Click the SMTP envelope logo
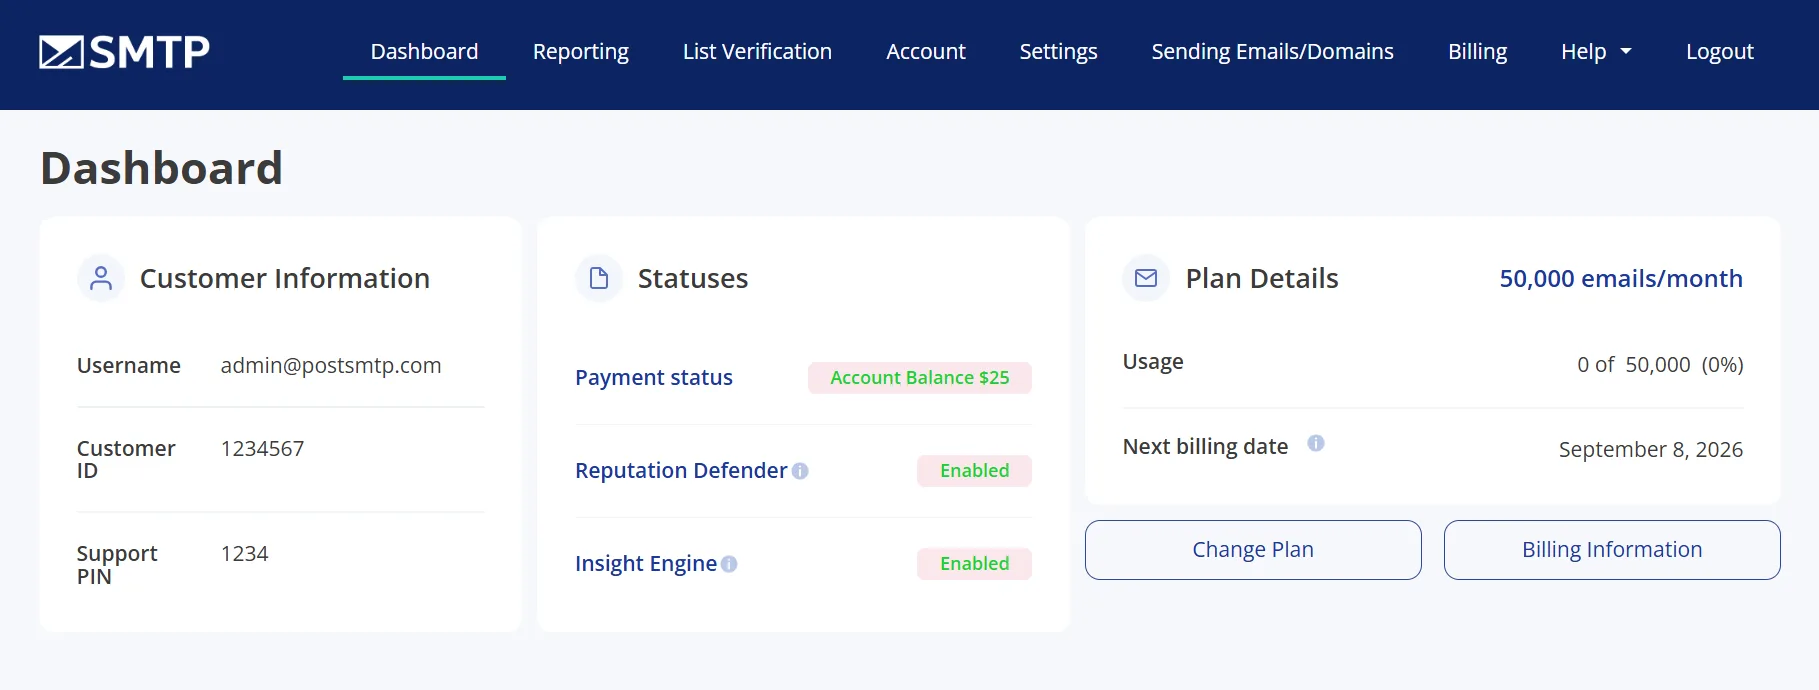This screenshot has width=1819, height=690. (124, 52)
